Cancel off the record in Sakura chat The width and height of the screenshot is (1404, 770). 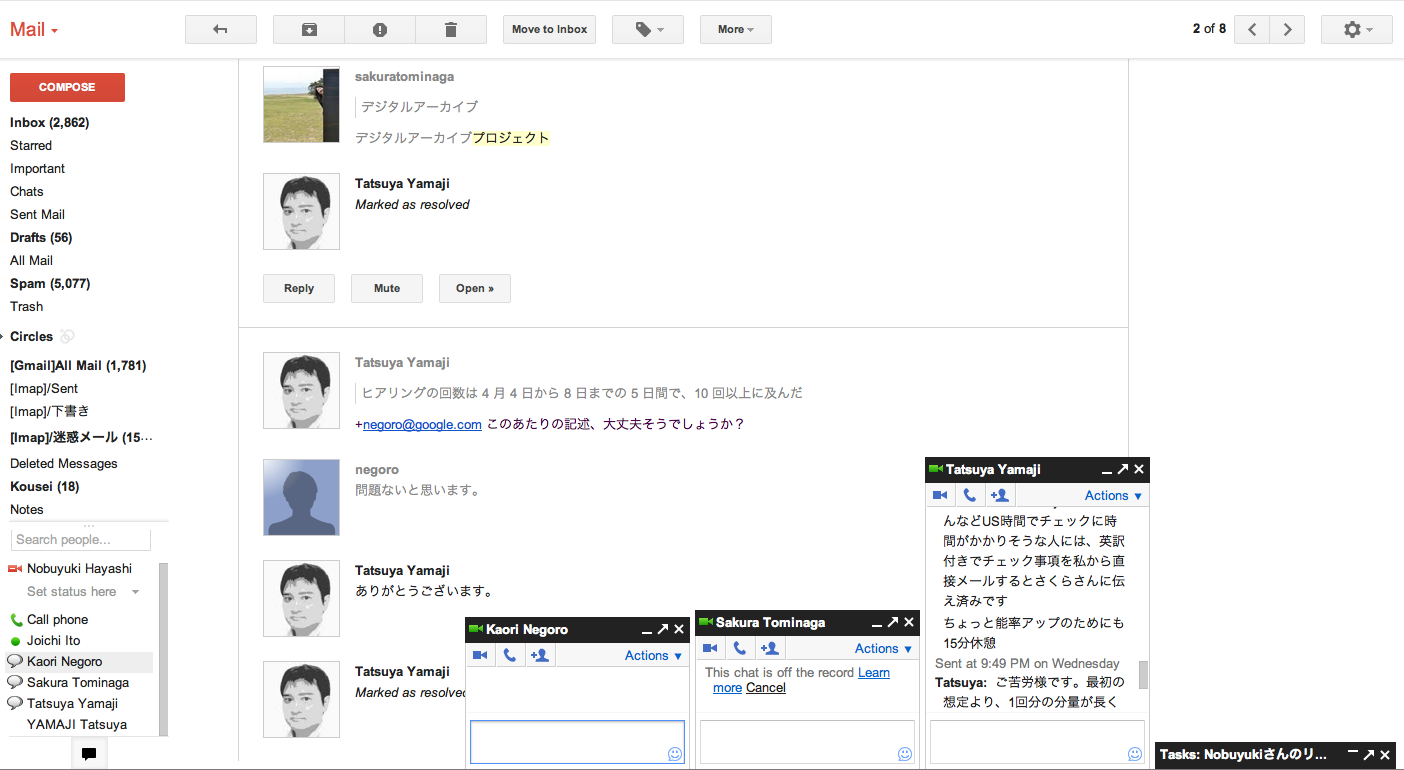click(x=766, y=688)
